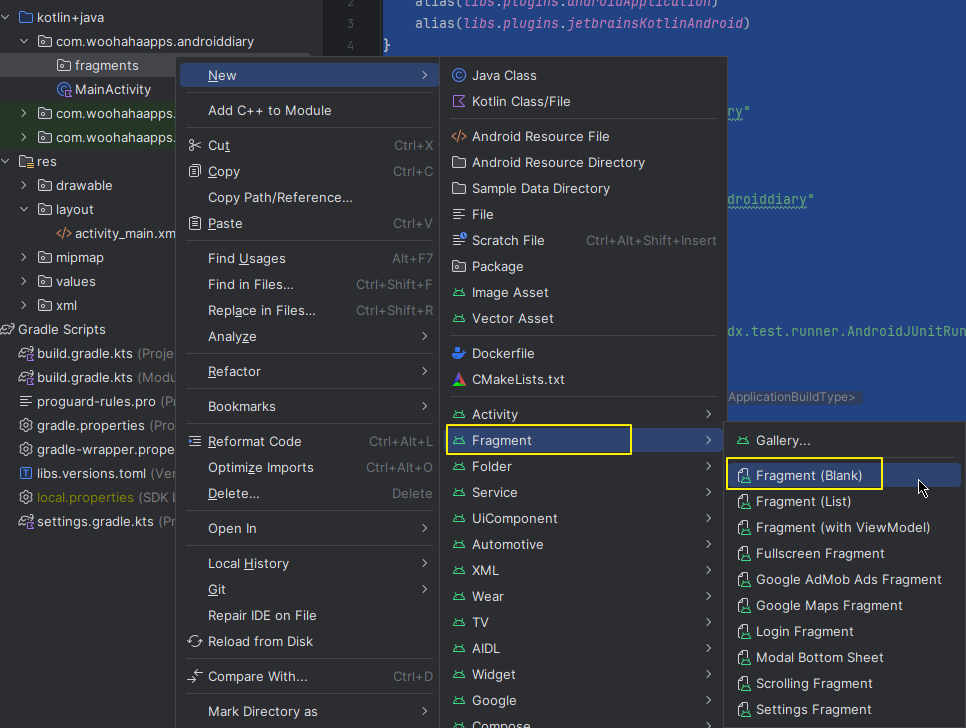966x728 pixels.
Task: Open the Activity submenu arrow
Action: tap(708, 414)
